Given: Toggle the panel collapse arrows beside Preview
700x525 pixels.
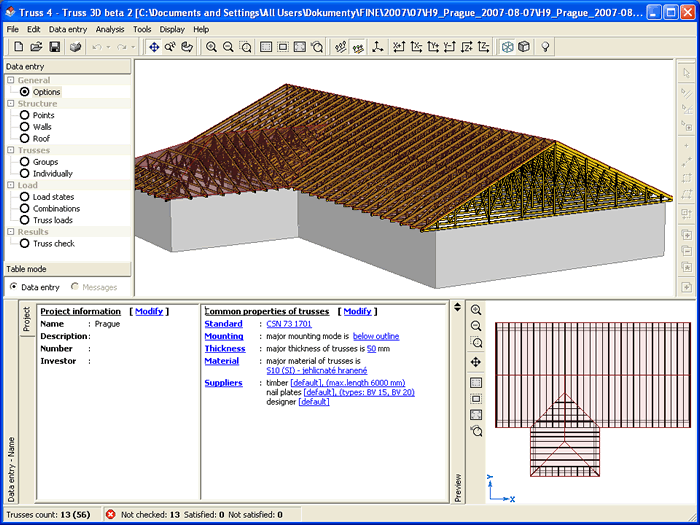Looking at the screenshot, I should [x=458, y=307].
